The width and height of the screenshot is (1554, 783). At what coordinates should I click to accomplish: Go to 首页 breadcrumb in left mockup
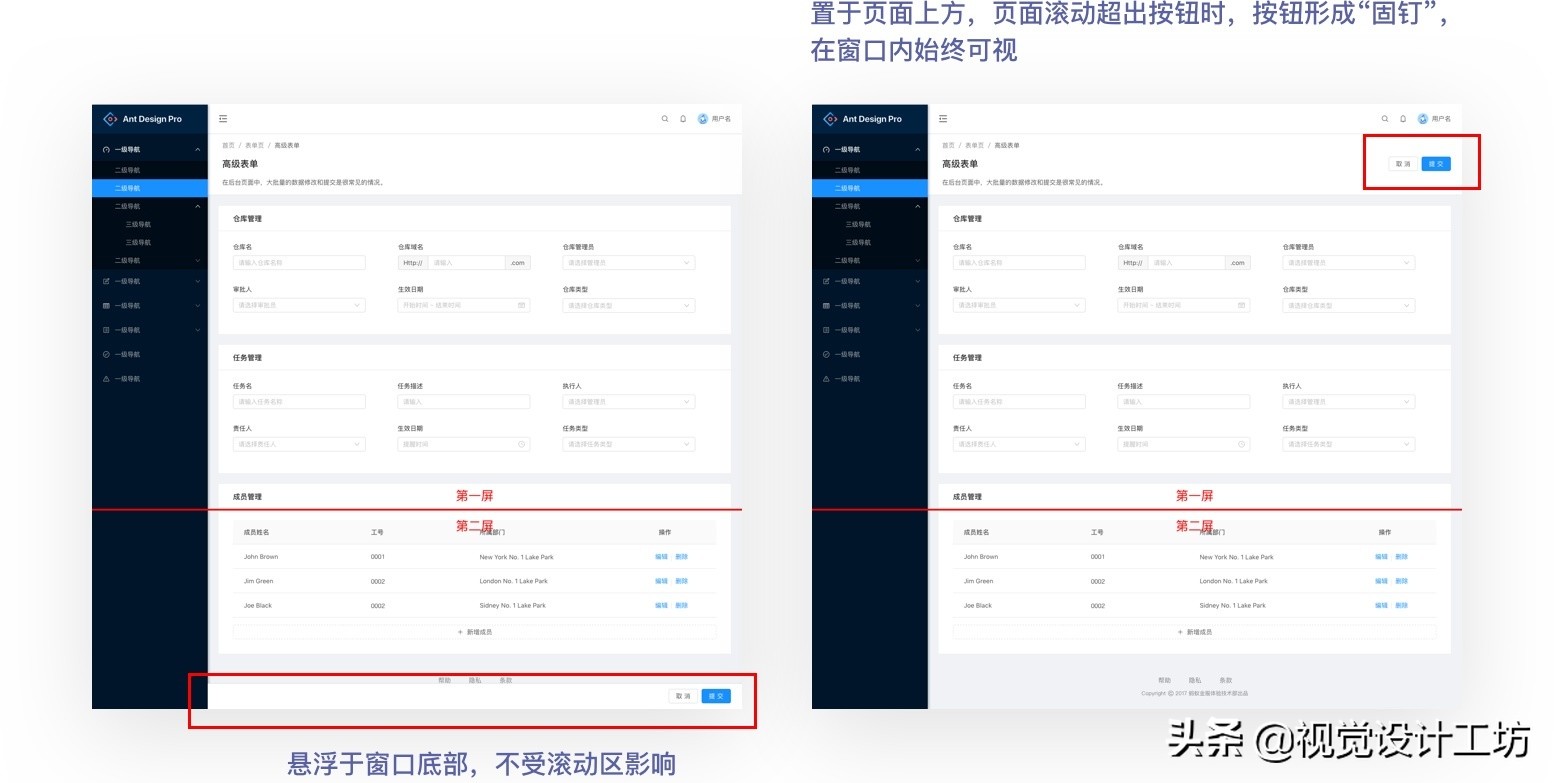pos(228,146)
